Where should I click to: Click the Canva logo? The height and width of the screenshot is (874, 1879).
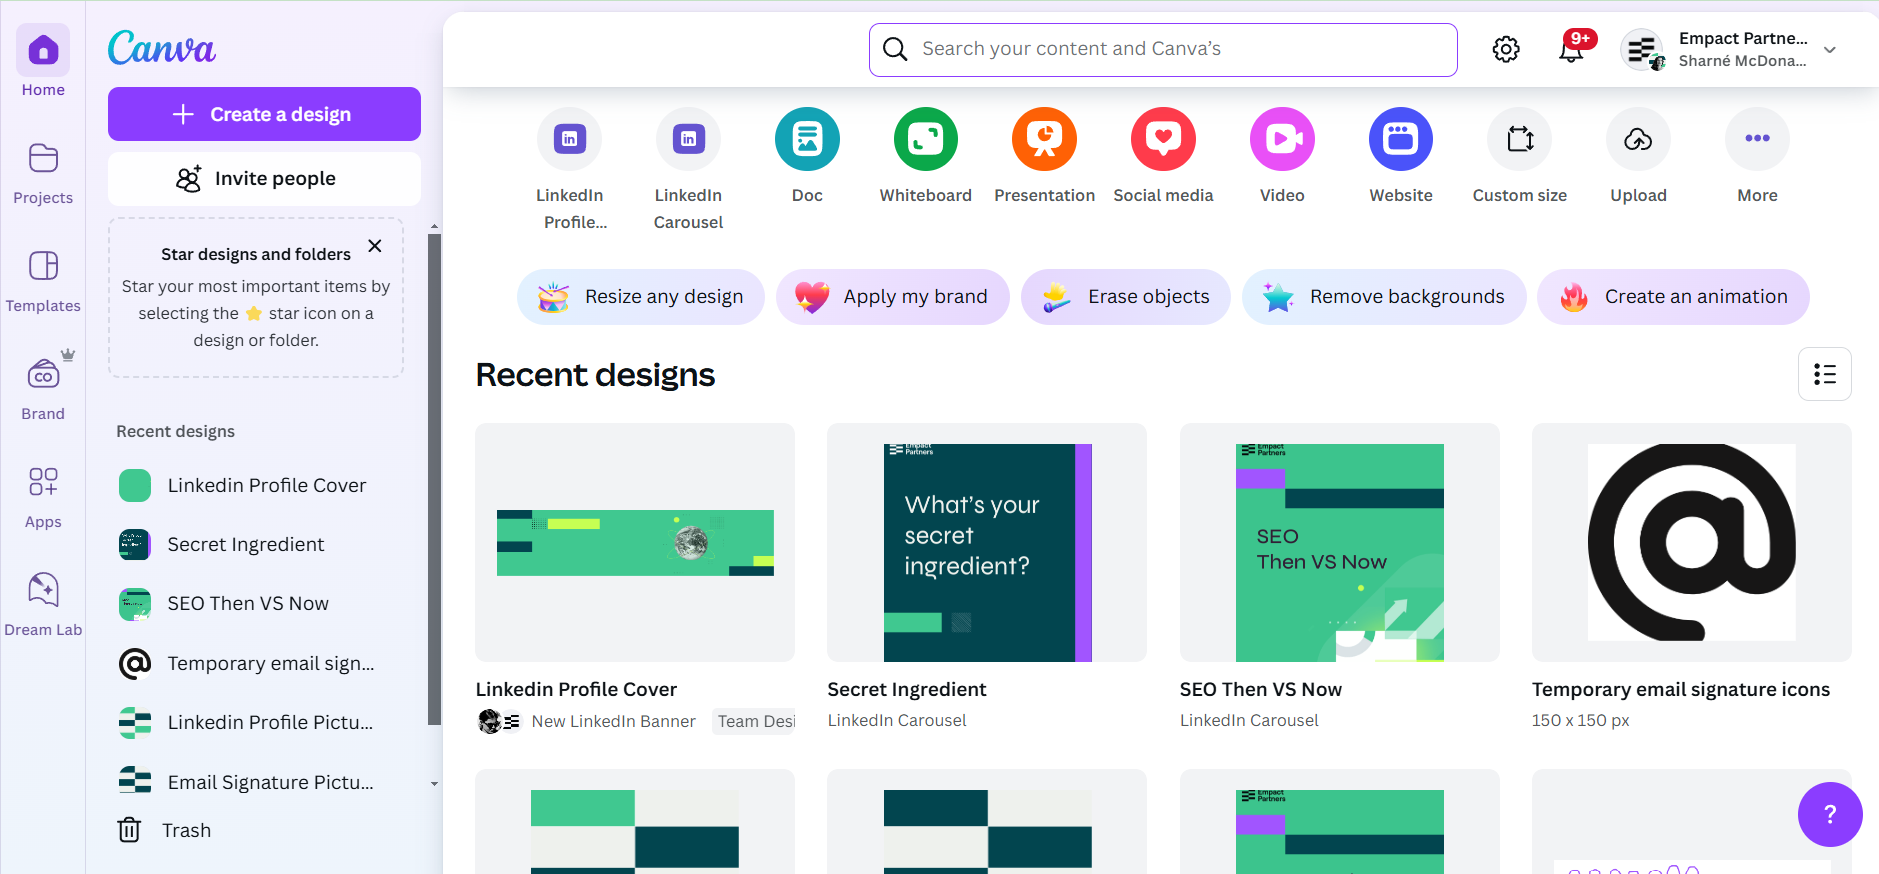click(x=161, y=48)
